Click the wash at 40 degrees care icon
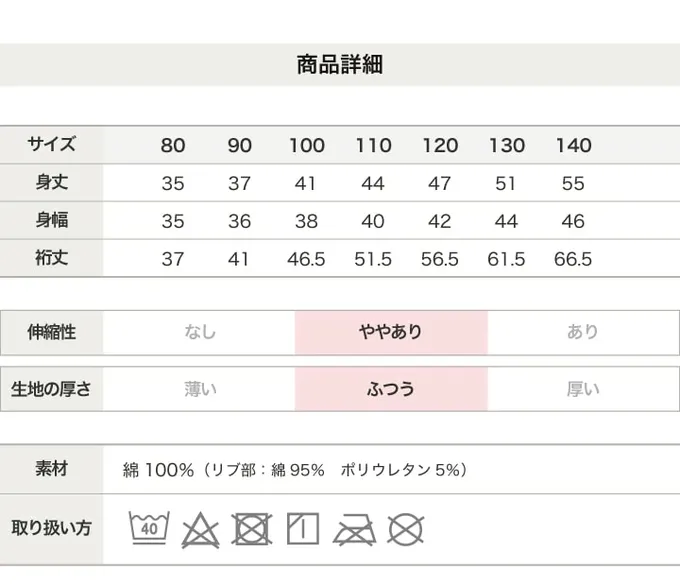The image size is (680, 586). click(x=149, y=527)
